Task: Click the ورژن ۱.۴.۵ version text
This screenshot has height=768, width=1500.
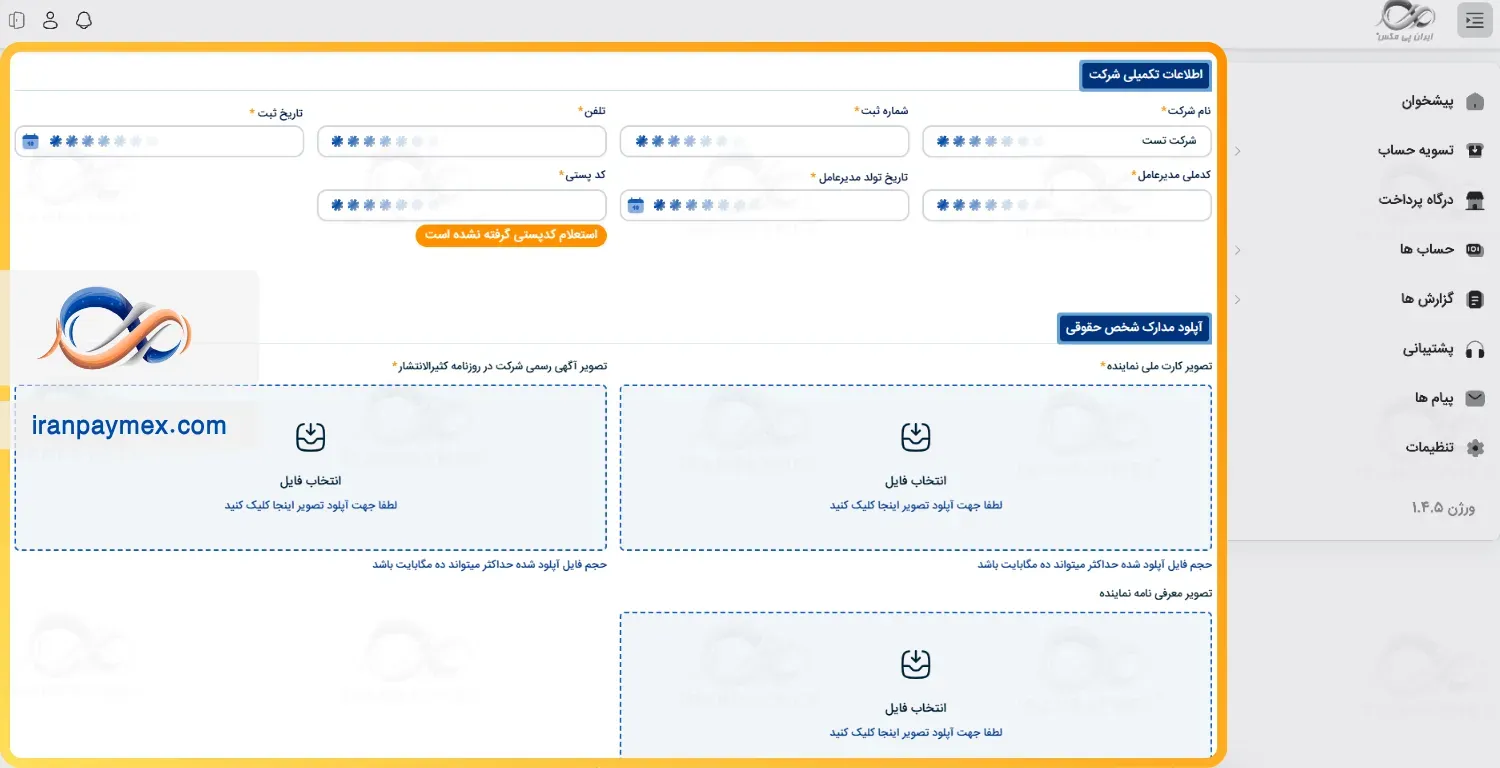Action: [1443, 508]
